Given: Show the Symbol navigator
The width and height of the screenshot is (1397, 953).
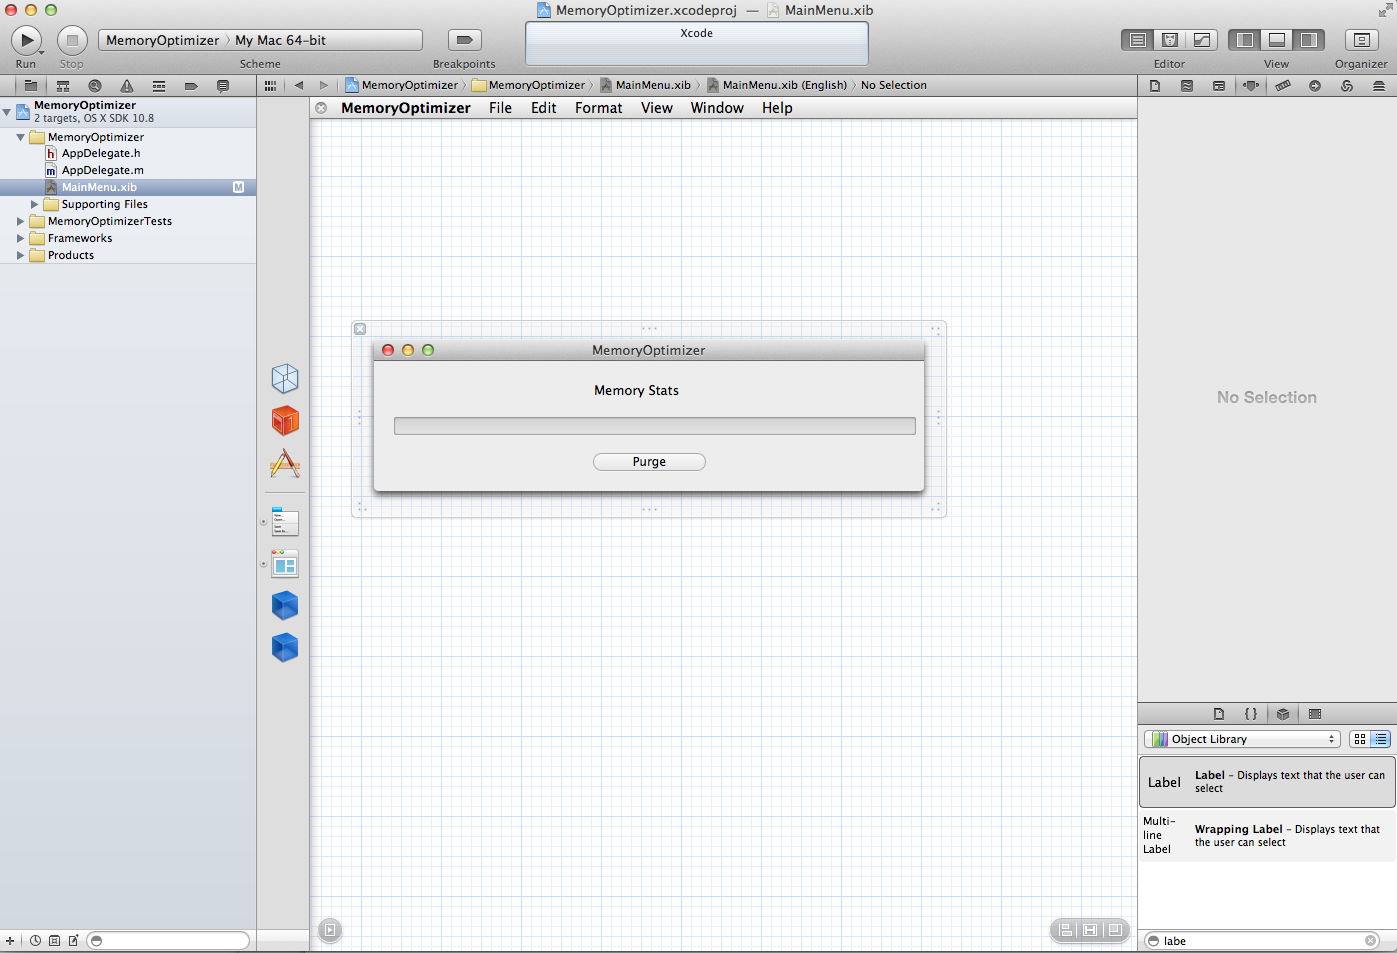Looking at the screenshot, I should 63,86.
